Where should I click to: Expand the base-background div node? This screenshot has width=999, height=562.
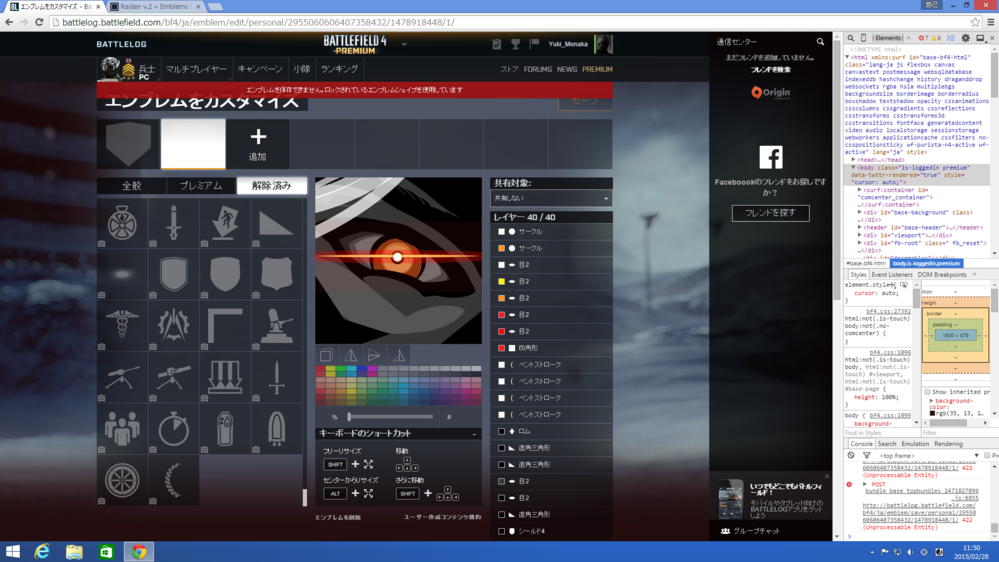[859, 212]
